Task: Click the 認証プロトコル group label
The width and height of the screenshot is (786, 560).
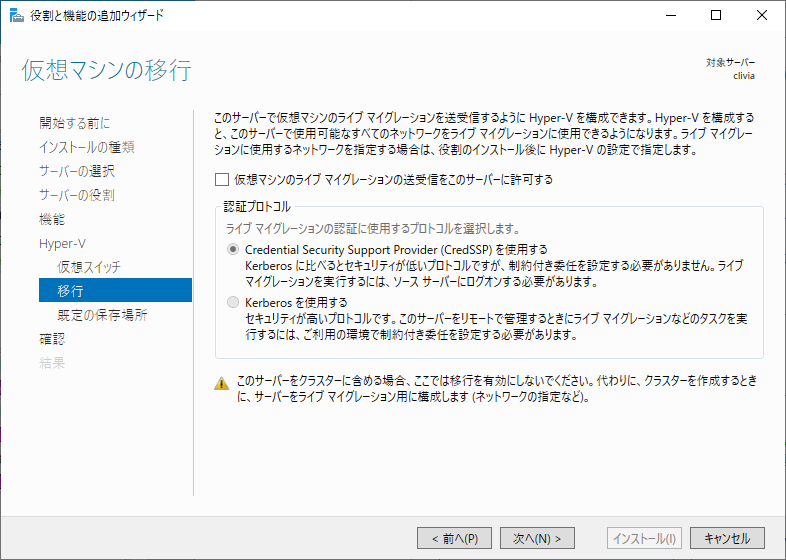Action: tap(257, 207)
